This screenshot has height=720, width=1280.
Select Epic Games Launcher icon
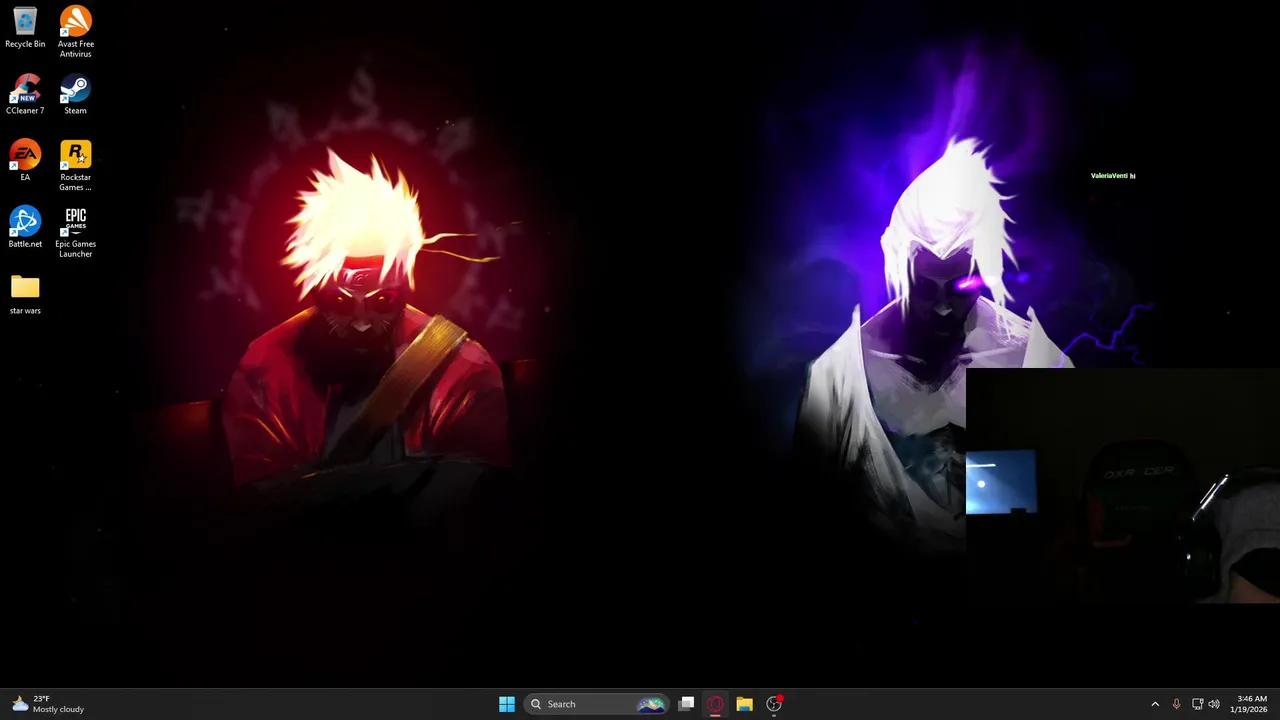click(x=75, y=232)
